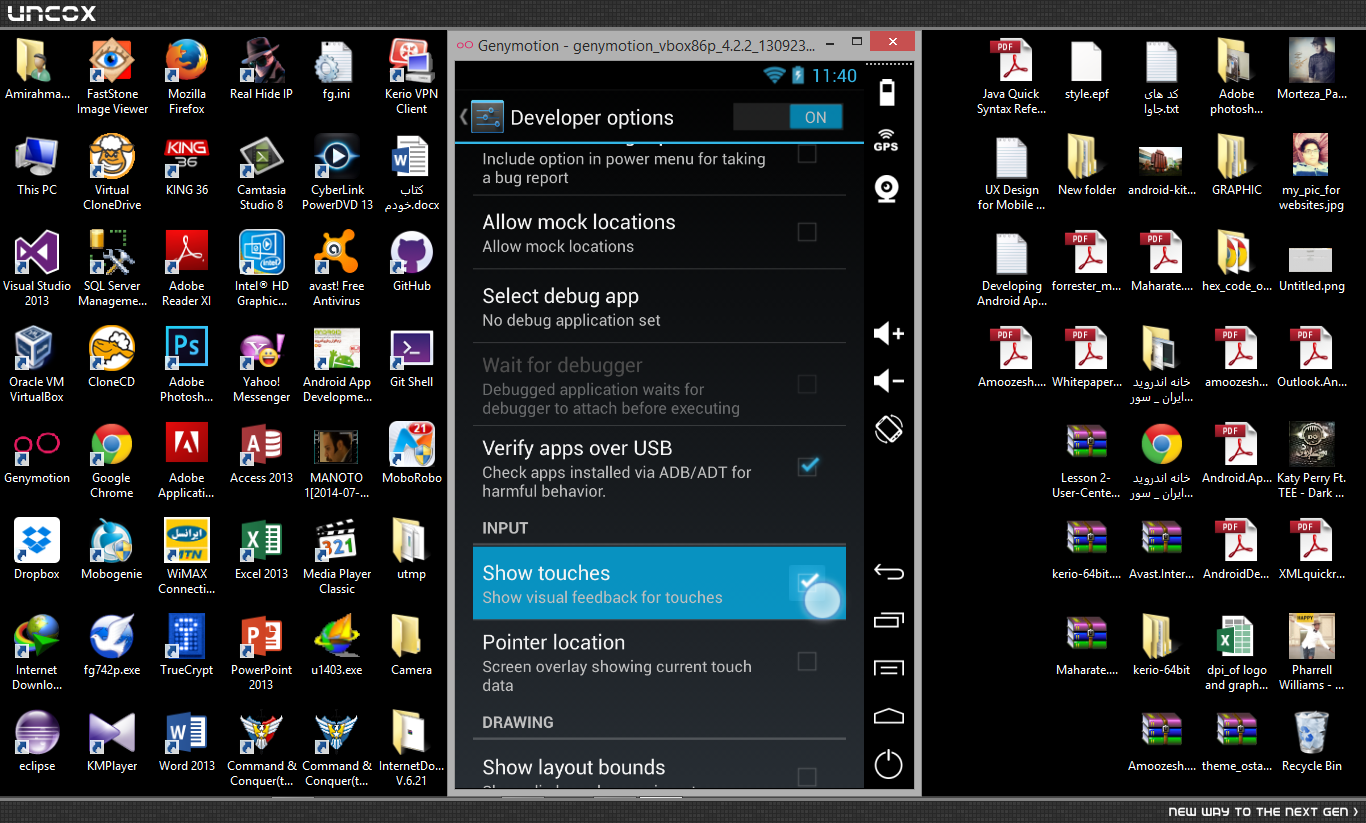This screenshot has height=823, width=1366.
Task: Open Excel 2013 desktop shortcut
Action: coord(261,542)
